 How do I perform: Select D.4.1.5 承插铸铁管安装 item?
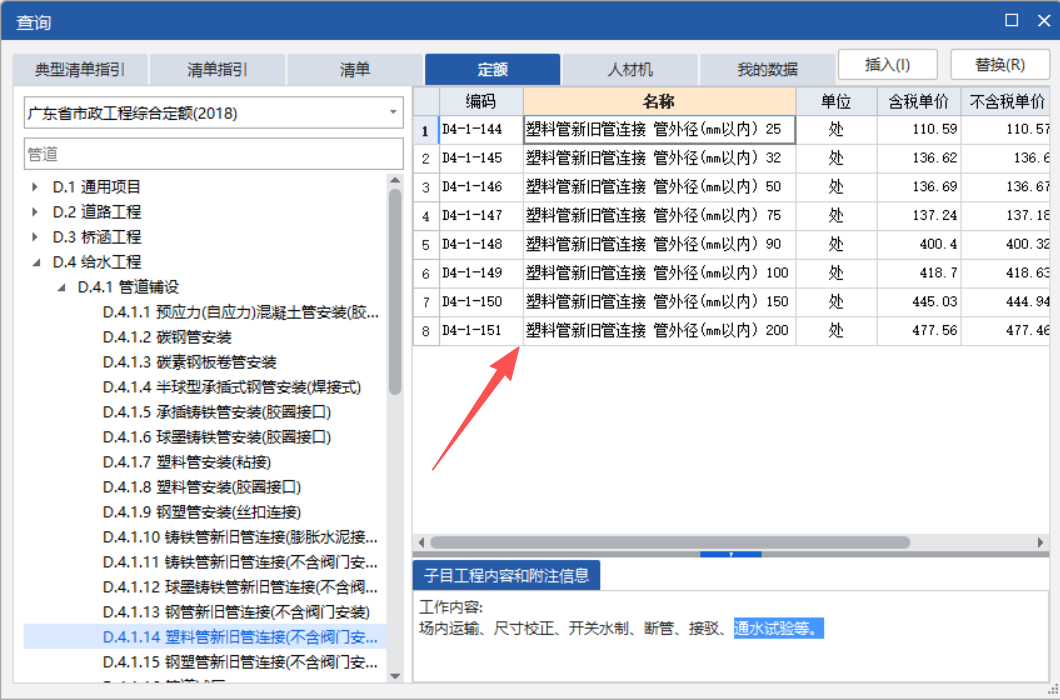tap(216, 412)
